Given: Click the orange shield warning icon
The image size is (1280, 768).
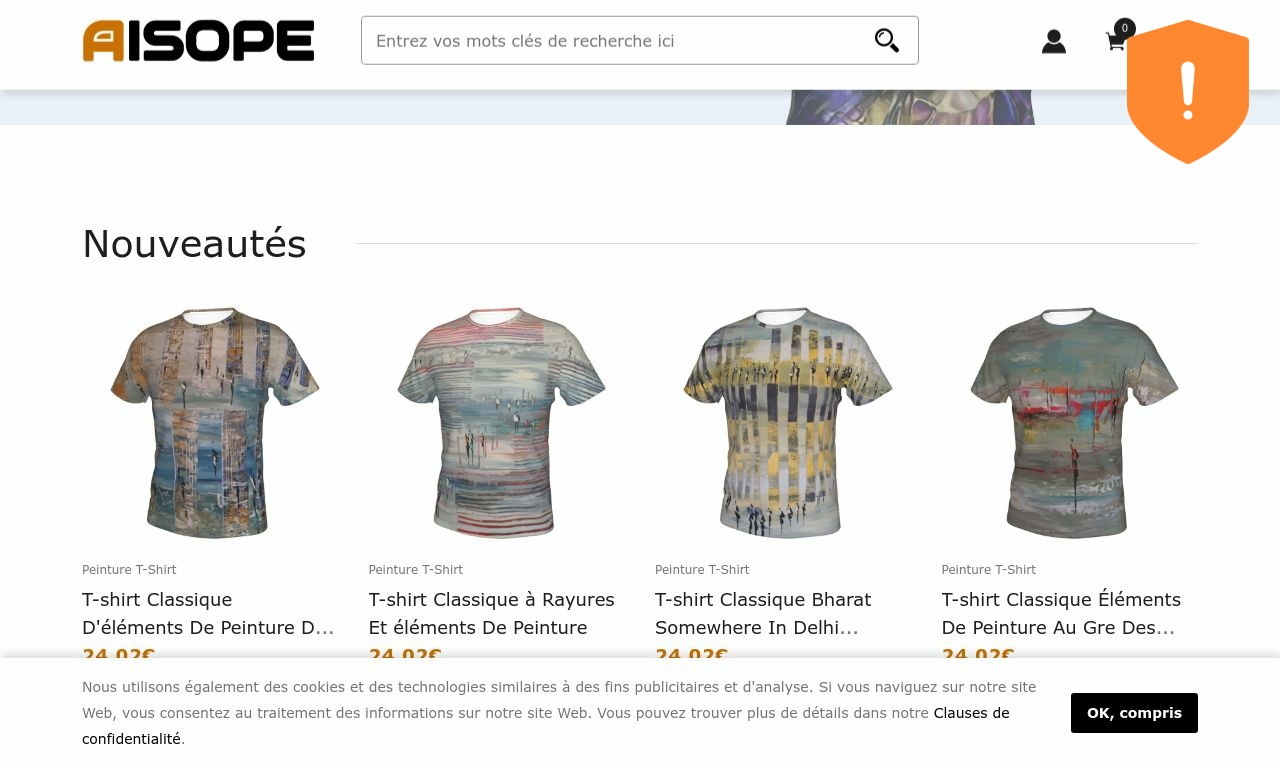Looking at the screenshot, I should click(1188, 92).
